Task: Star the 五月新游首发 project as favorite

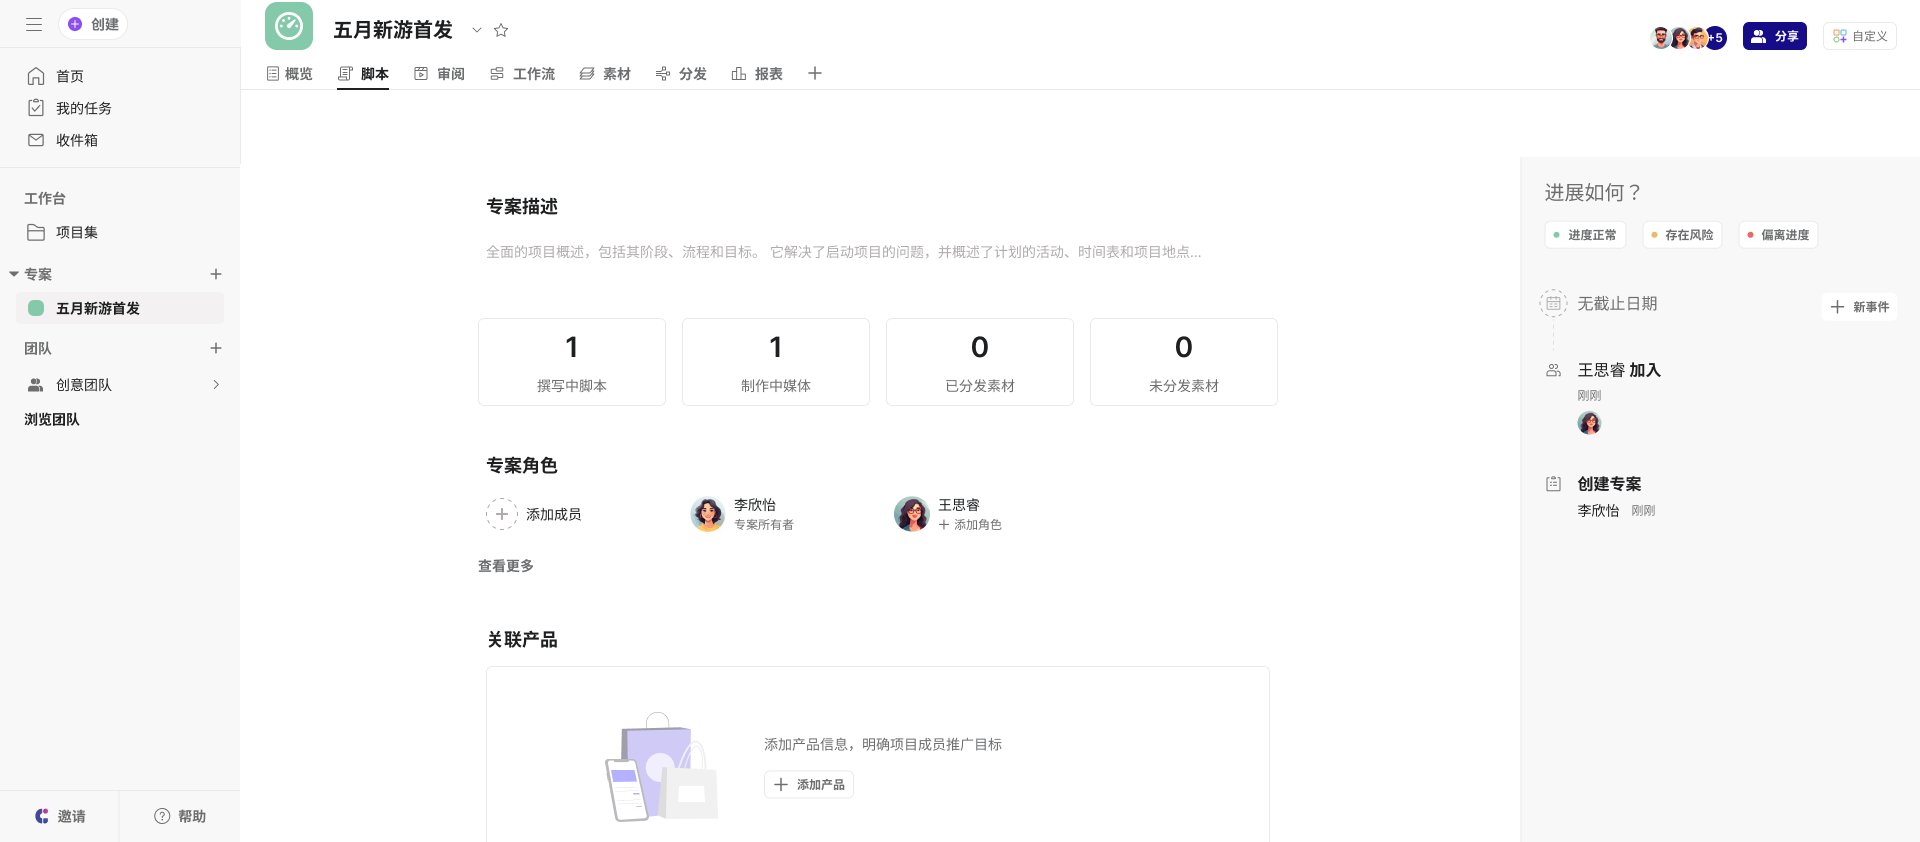Action: 501,30
